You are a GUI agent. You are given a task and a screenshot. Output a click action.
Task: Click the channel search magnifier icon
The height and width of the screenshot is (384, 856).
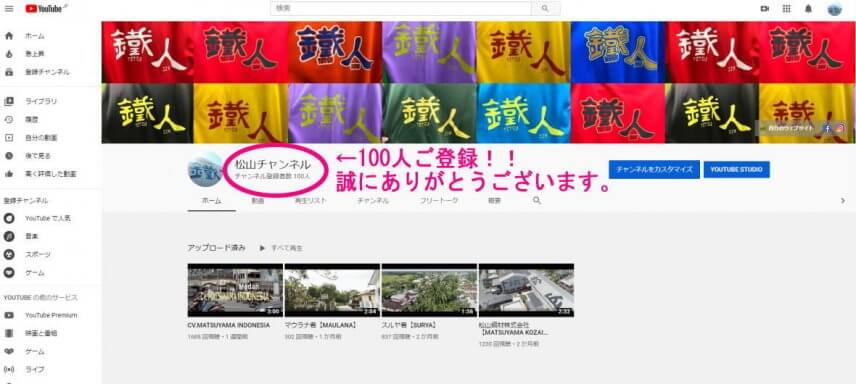click(x=537, y=200)
